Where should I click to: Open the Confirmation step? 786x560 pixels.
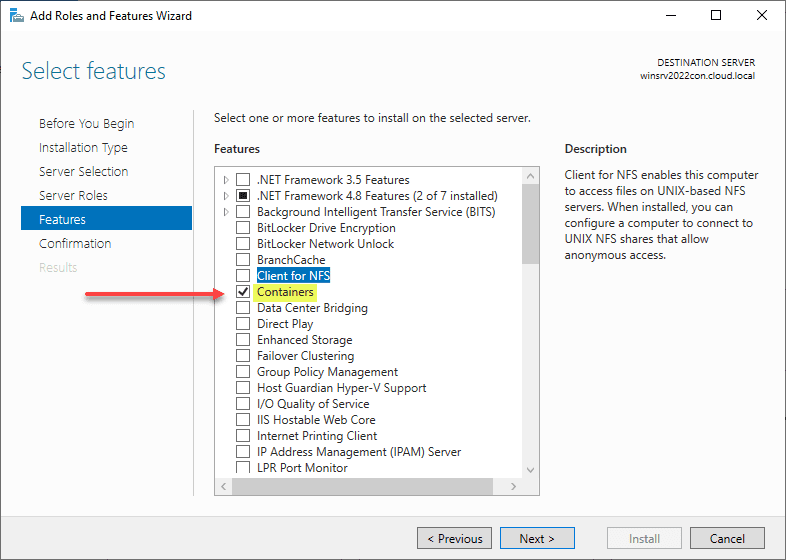coord(75,243)
